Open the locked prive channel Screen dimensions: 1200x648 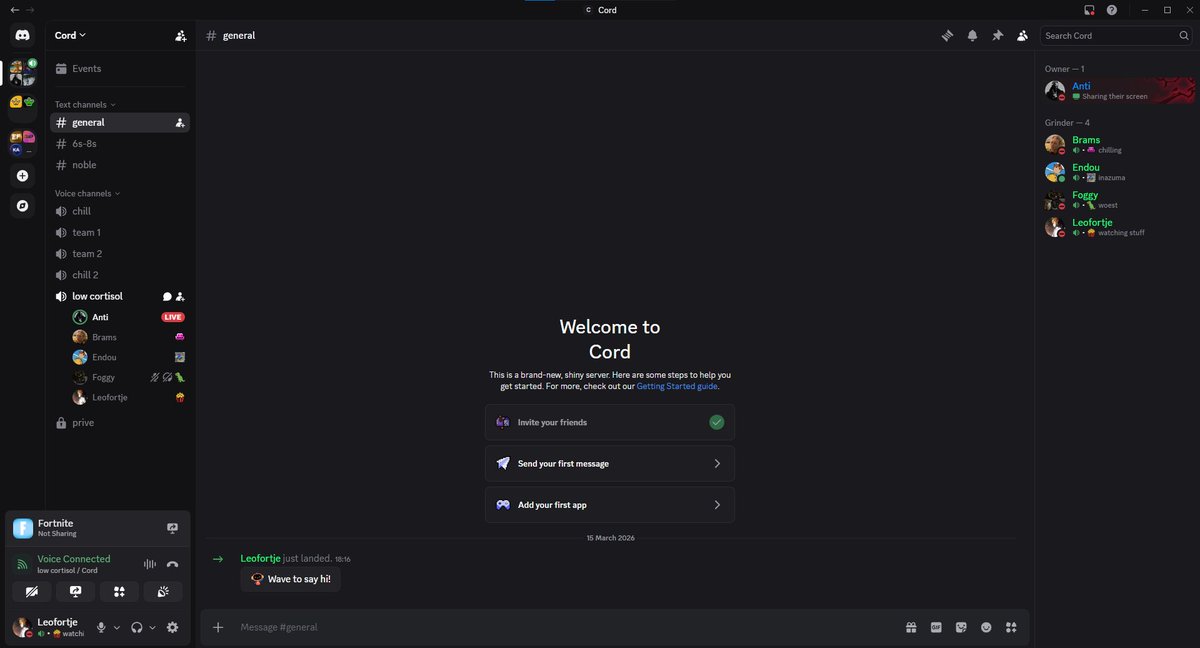pyautogui.click(x=120, y=423)
